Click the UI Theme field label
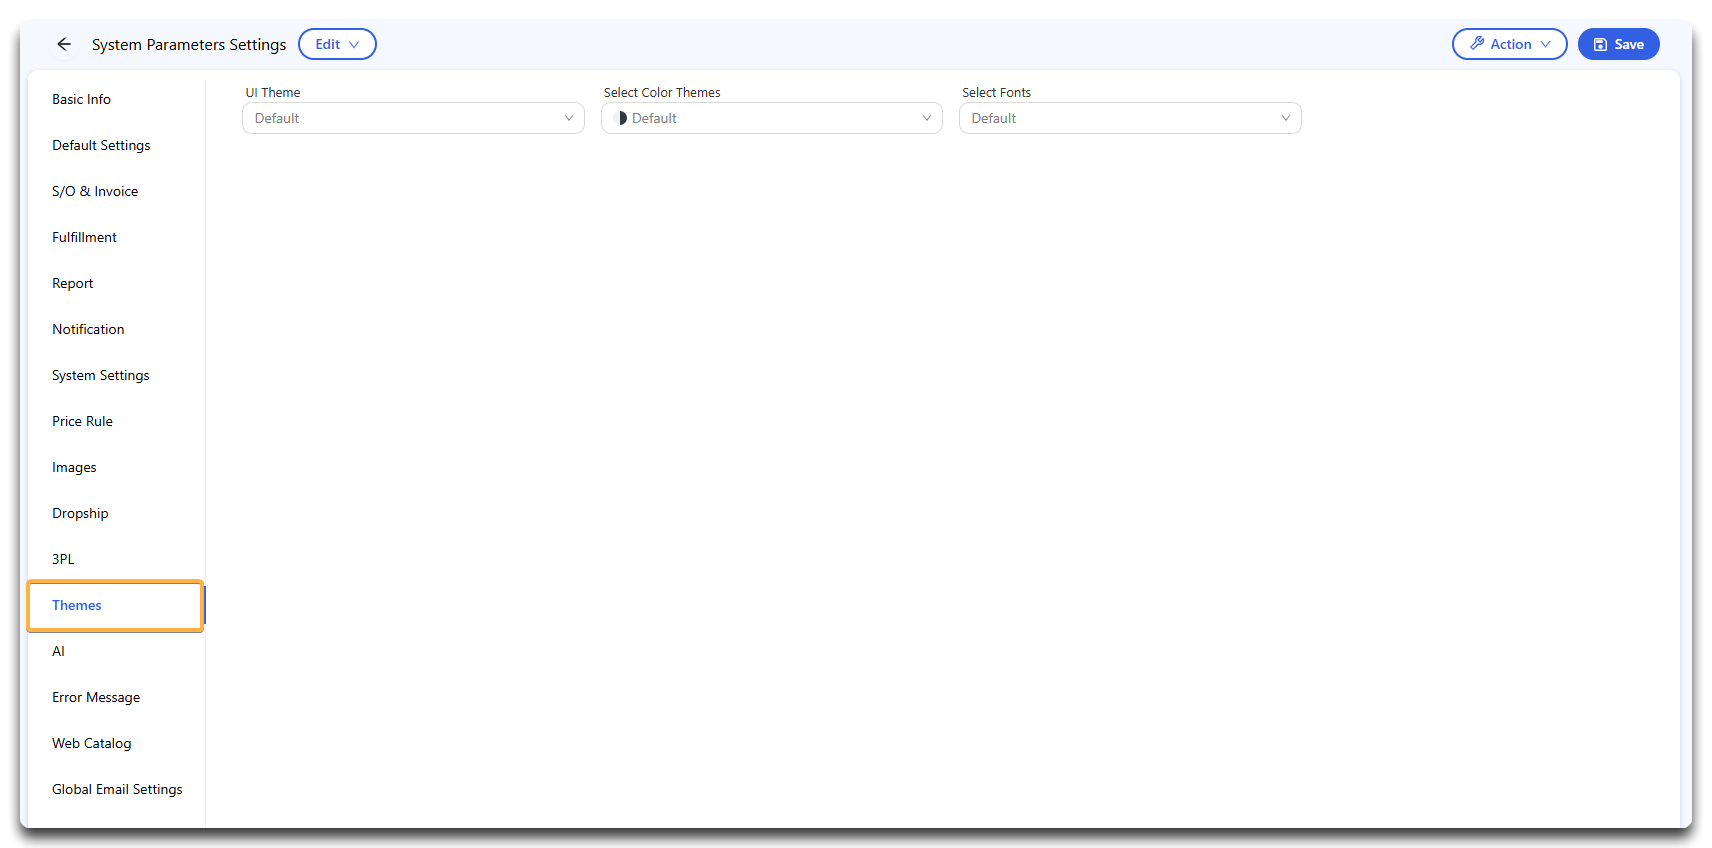 (273, 92)
